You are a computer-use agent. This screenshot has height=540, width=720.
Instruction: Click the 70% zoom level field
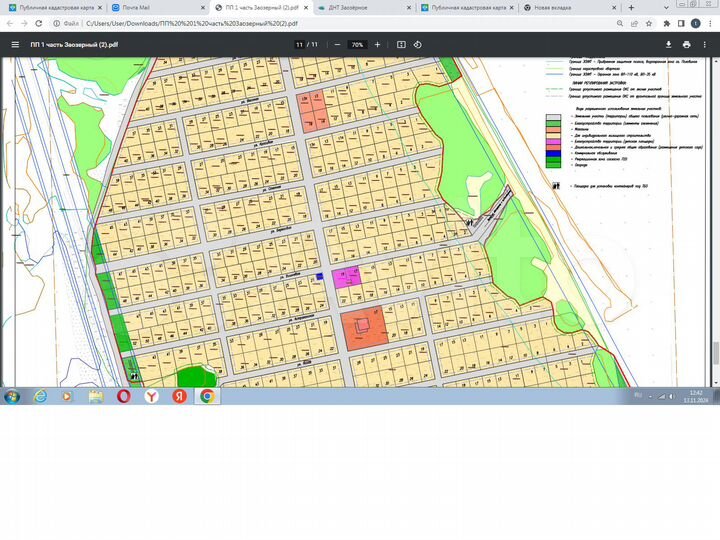click(357, 45)
